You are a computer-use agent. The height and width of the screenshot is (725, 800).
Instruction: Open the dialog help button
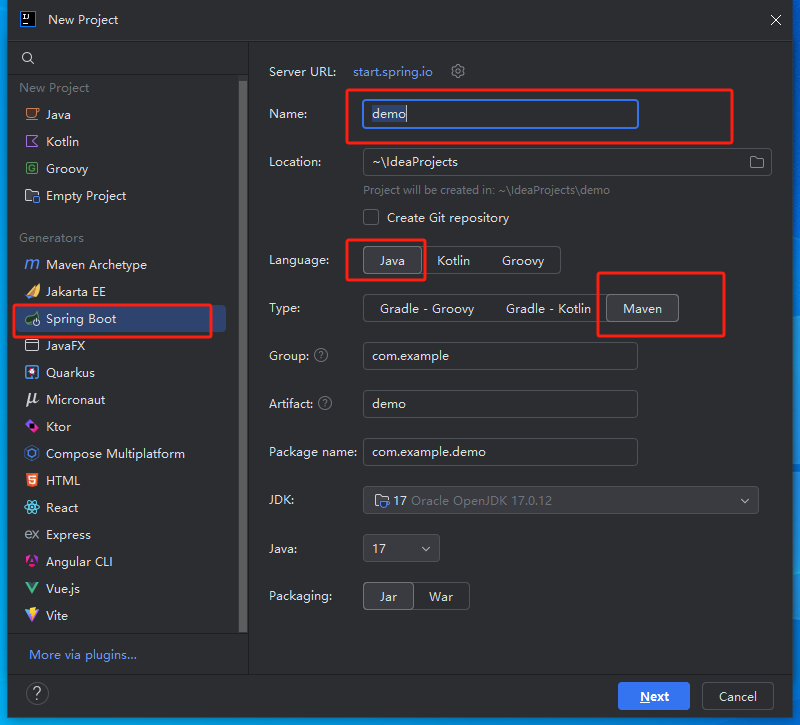37,693
